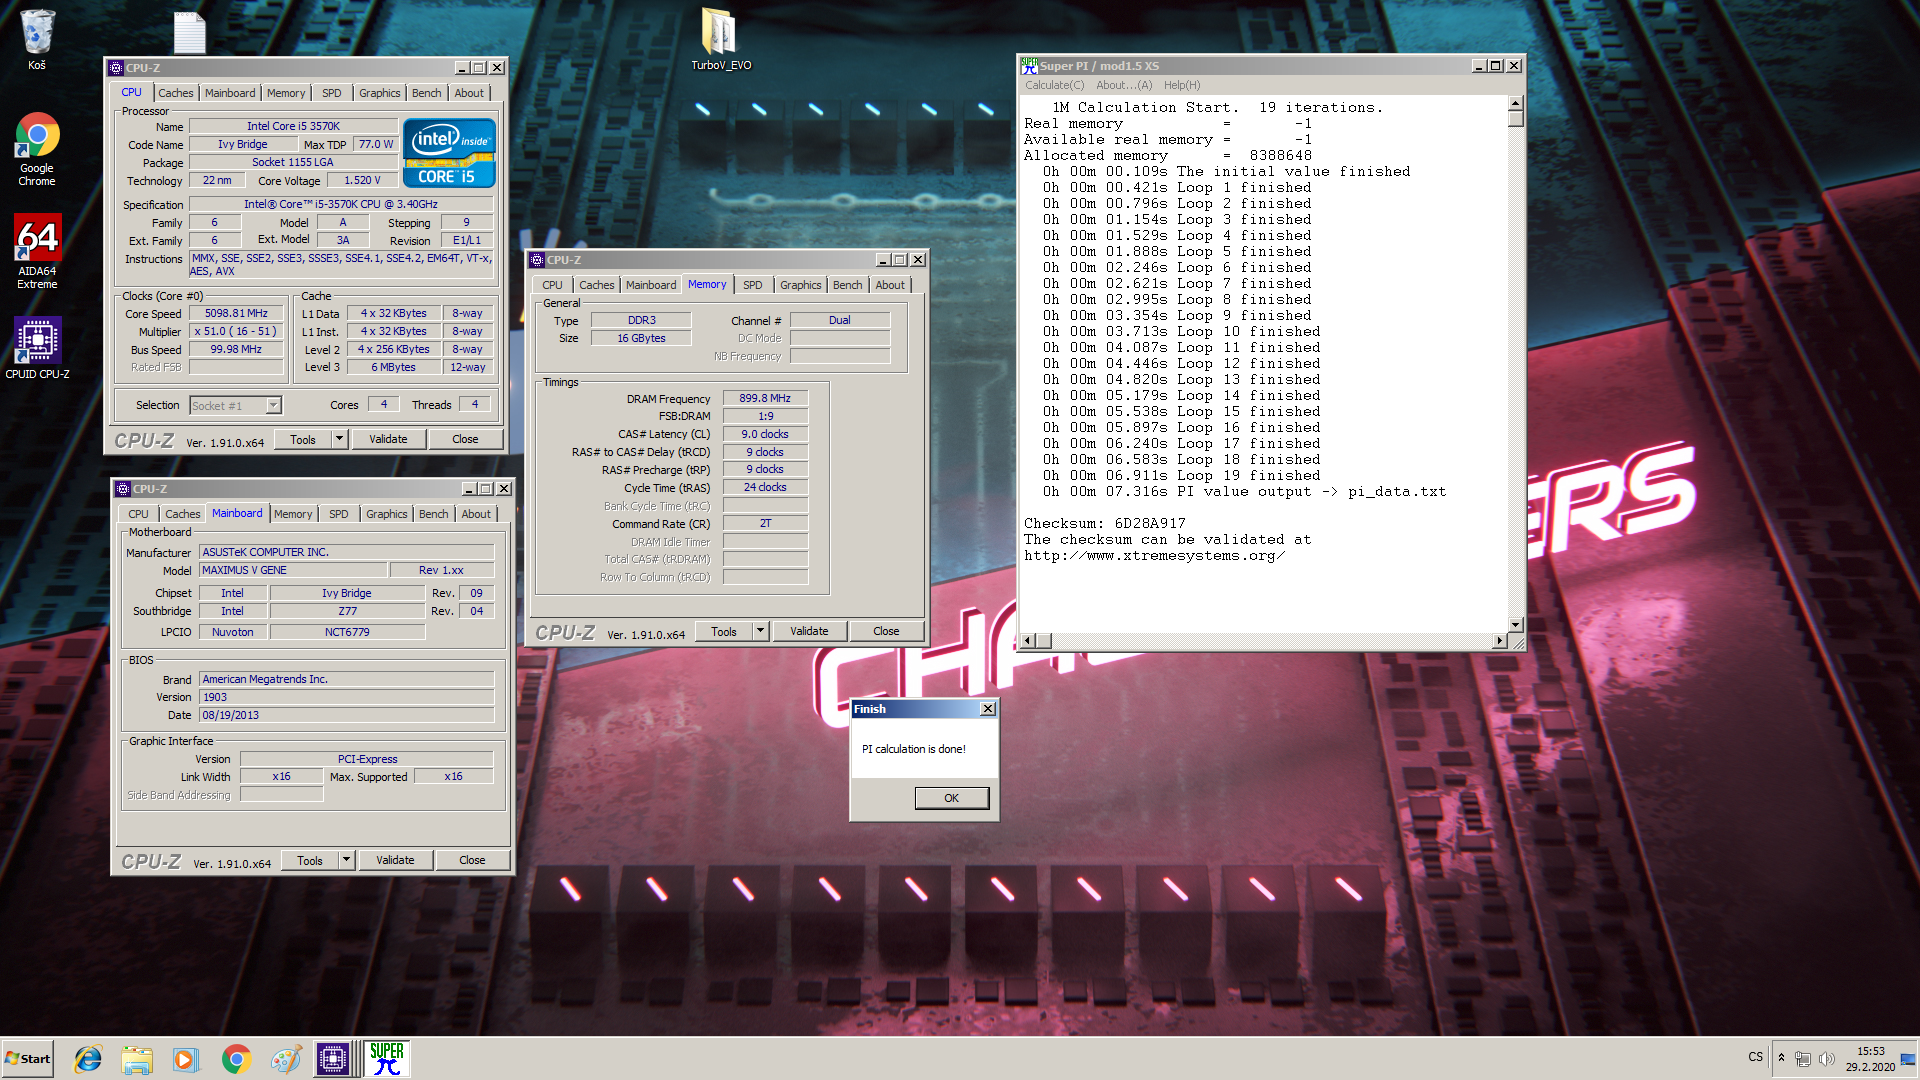Launch the AIDA64 Extreme desktop icon
This screenshot has height=1080, width=1920.
37,252
